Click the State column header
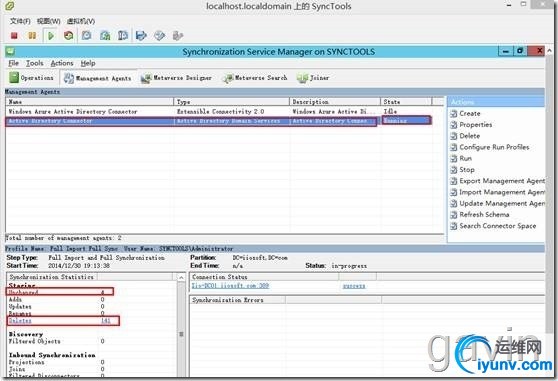 coord(406,102)
